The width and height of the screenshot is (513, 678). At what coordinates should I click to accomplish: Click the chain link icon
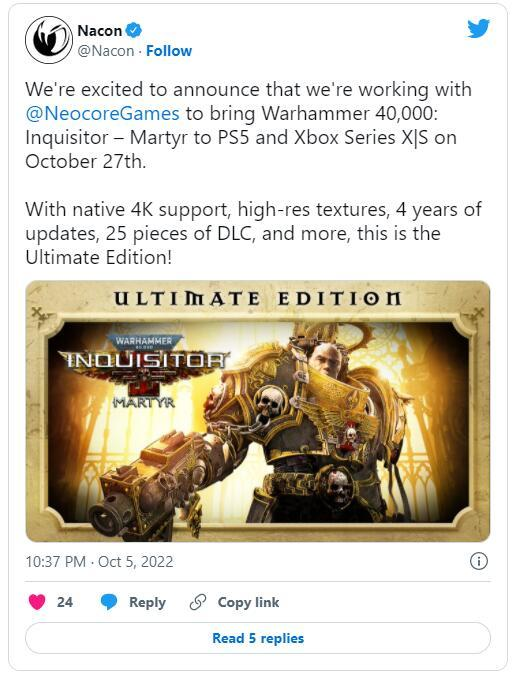click(x=198, y=602)
